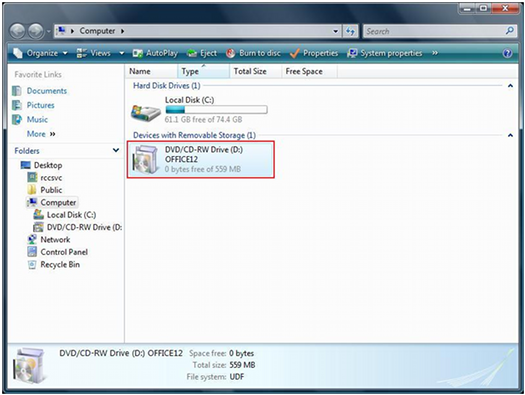
Task: Sort by Free Space column
Action: pyautogui.click(x=309, y=71)
